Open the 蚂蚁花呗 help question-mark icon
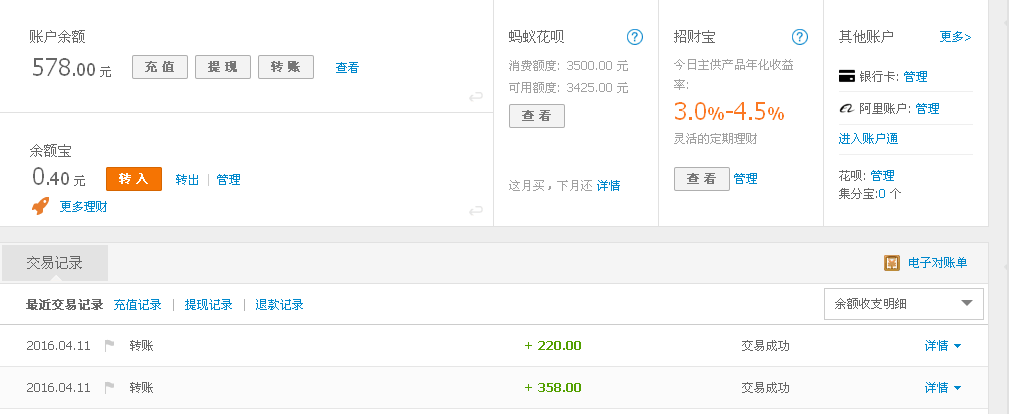 (x=634, y=37)
